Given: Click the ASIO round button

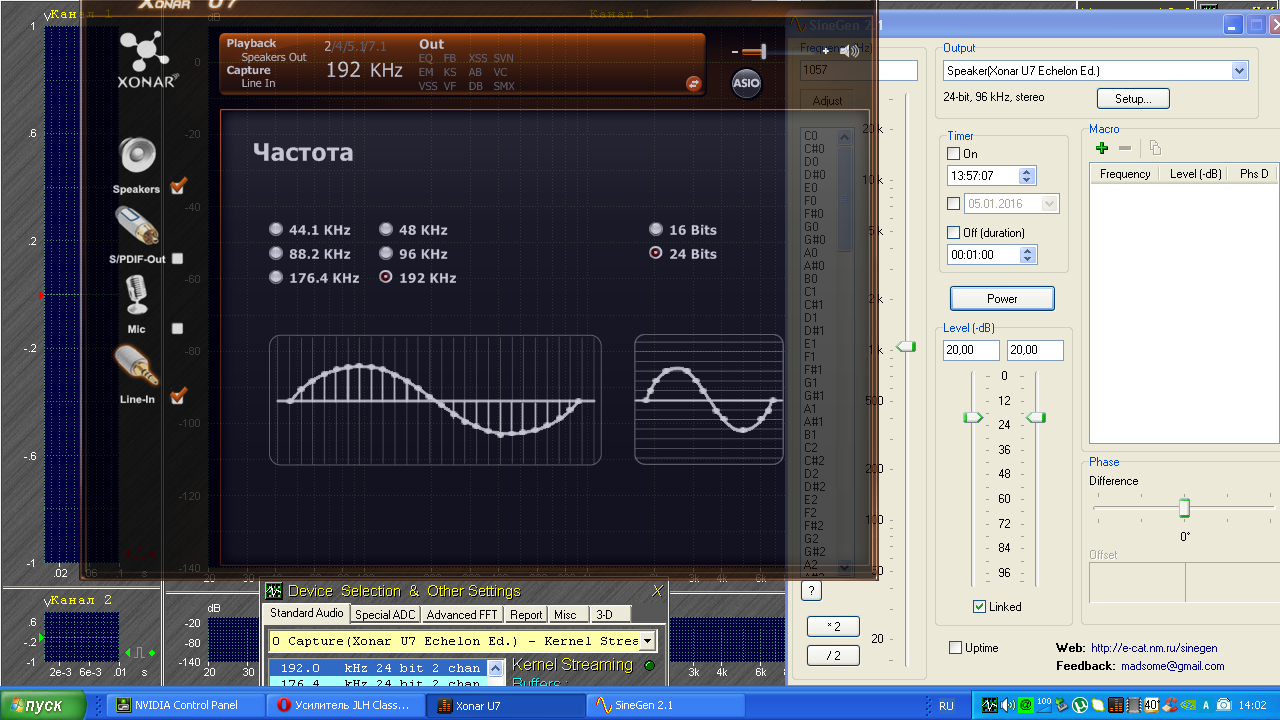Looking at the screenshot, I should coord(746,83).
